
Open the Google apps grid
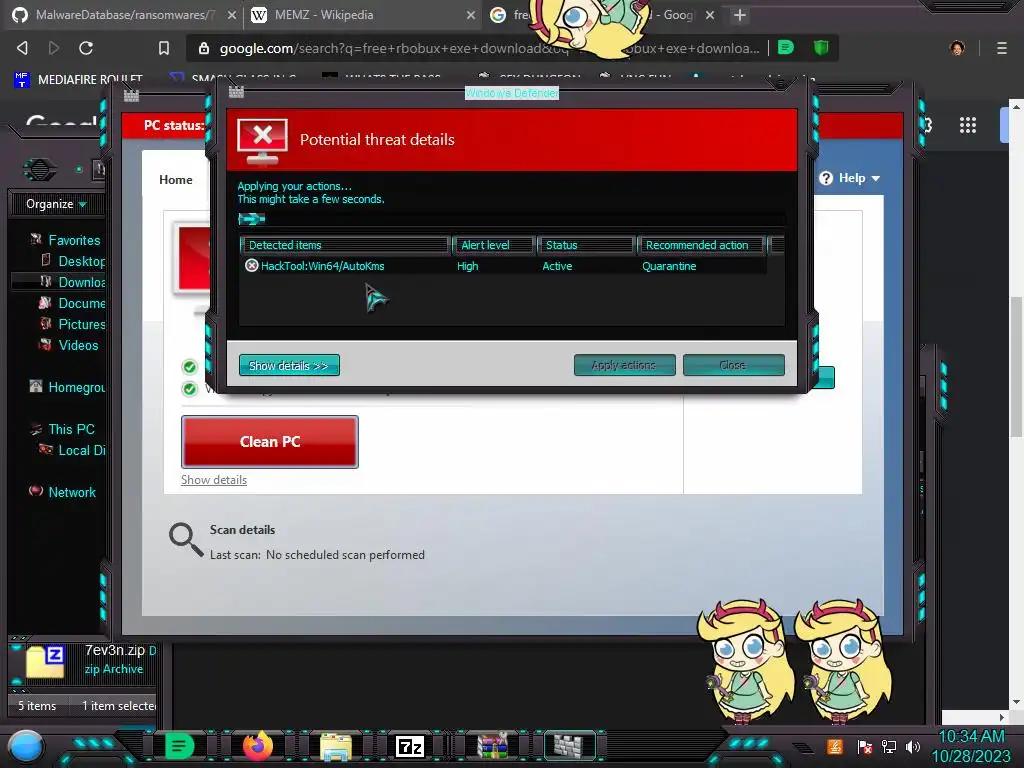point(968,125)
